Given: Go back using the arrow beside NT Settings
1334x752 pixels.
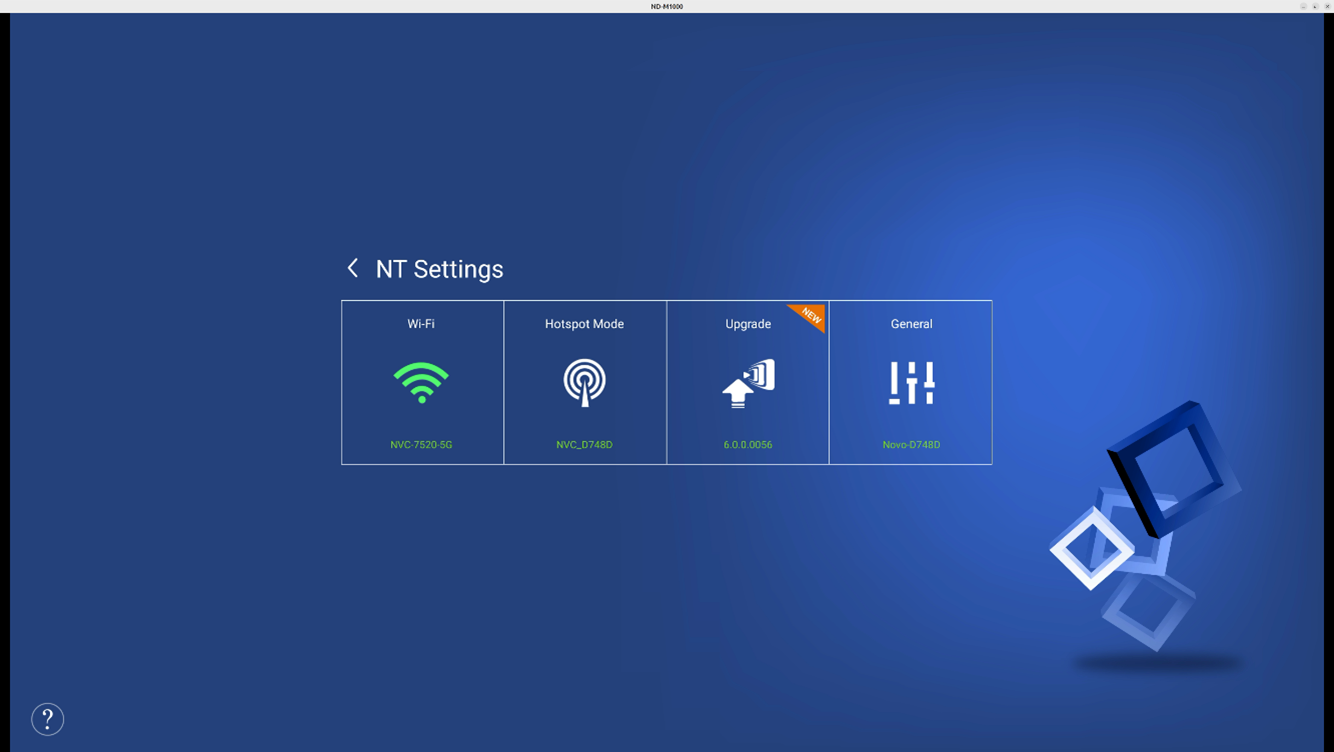Looking at the screenshot, I should coord(352,268).
